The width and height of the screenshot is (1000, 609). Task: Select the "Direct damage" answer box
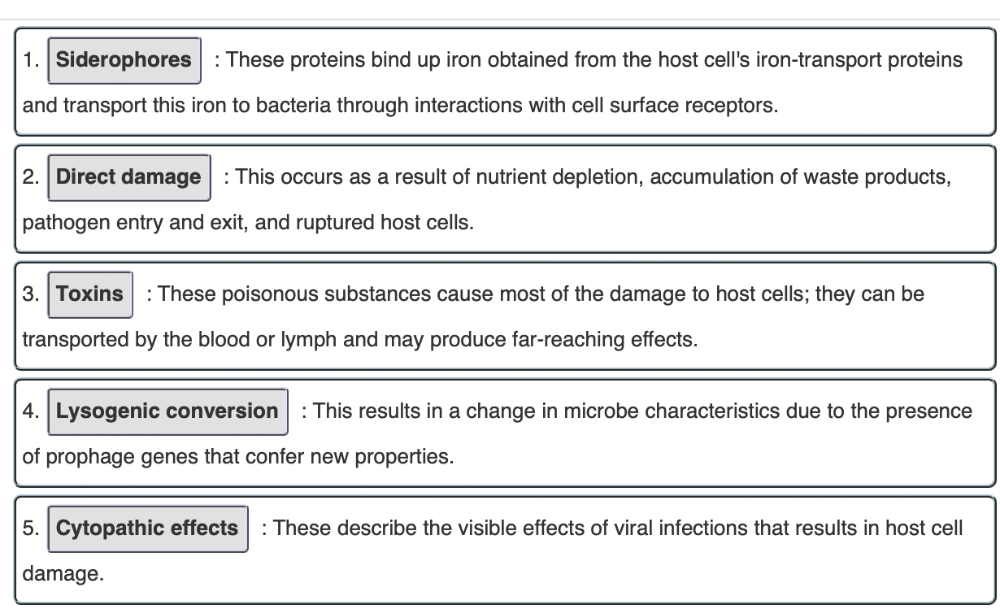(x=129, y=177)
